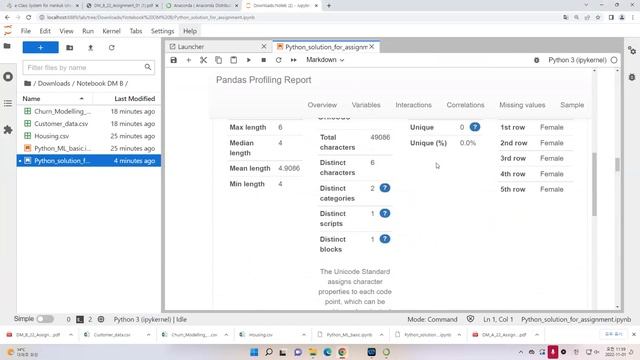Open the cell type Markdown dropdown

[325, 60]
